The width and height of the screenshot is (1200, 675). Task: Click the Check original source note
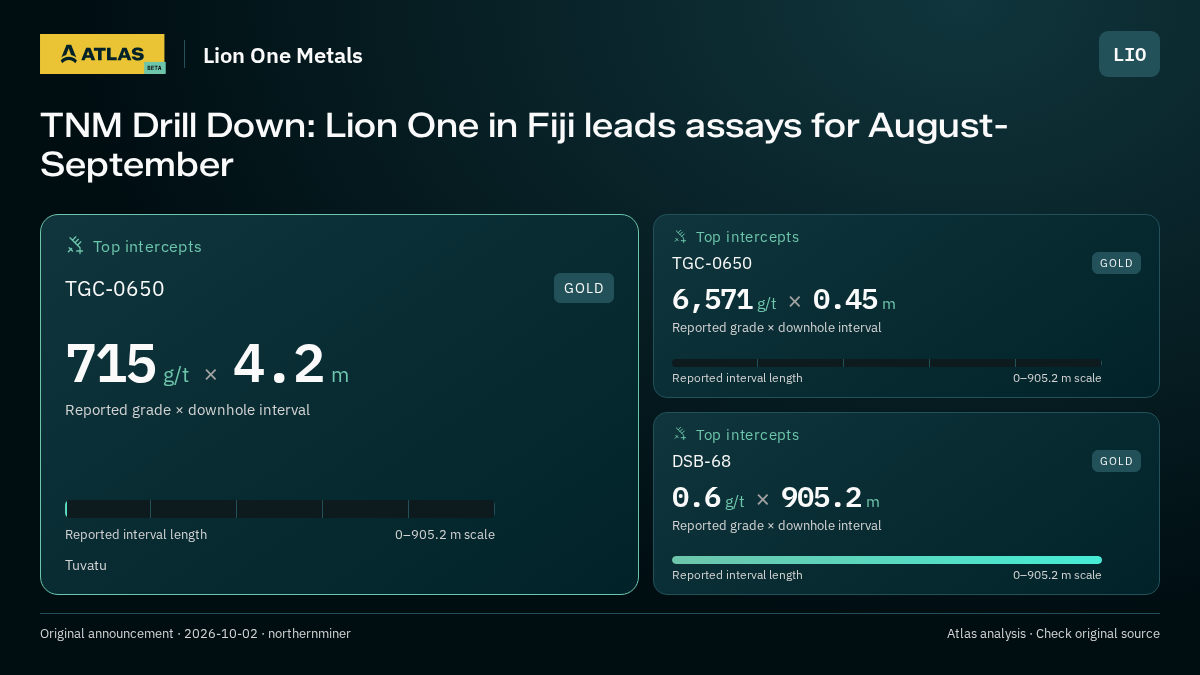click(x=1097, y=633)
